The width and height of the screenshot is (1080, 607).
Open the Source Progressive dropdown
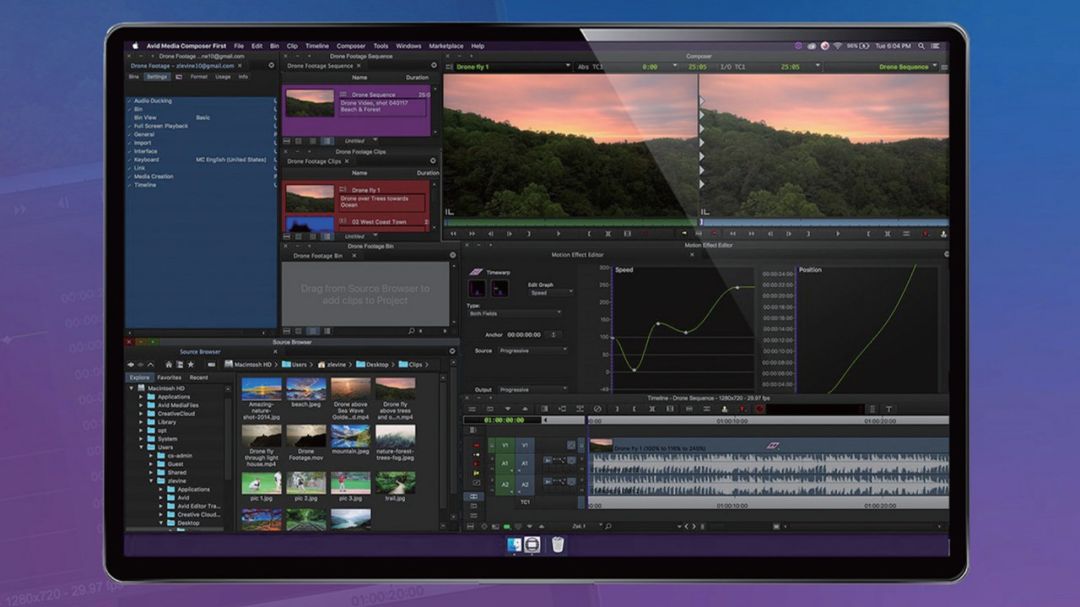click(532, 351)
